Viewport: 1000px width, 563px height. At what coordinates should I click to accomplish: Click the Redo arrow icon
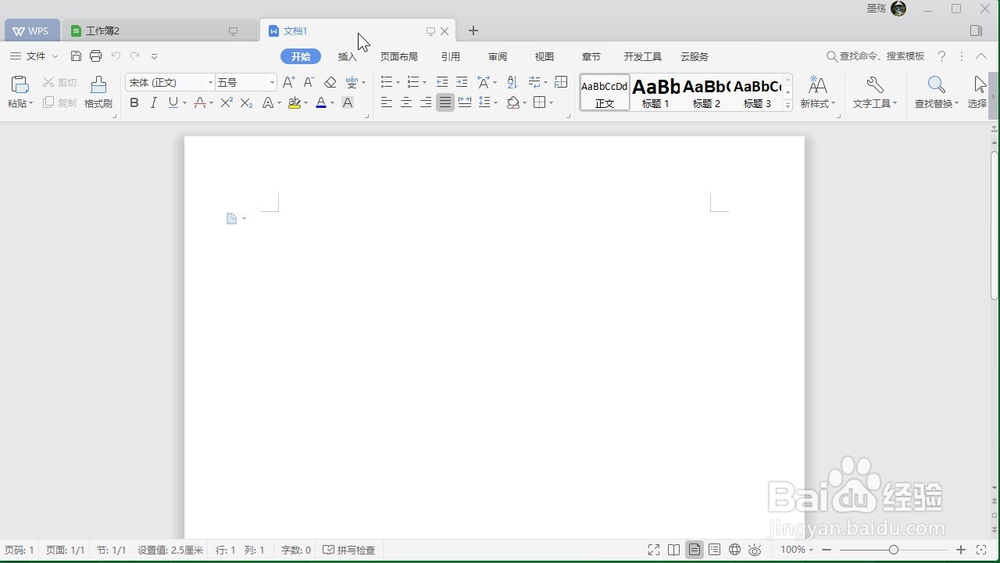tap(135, 56)
